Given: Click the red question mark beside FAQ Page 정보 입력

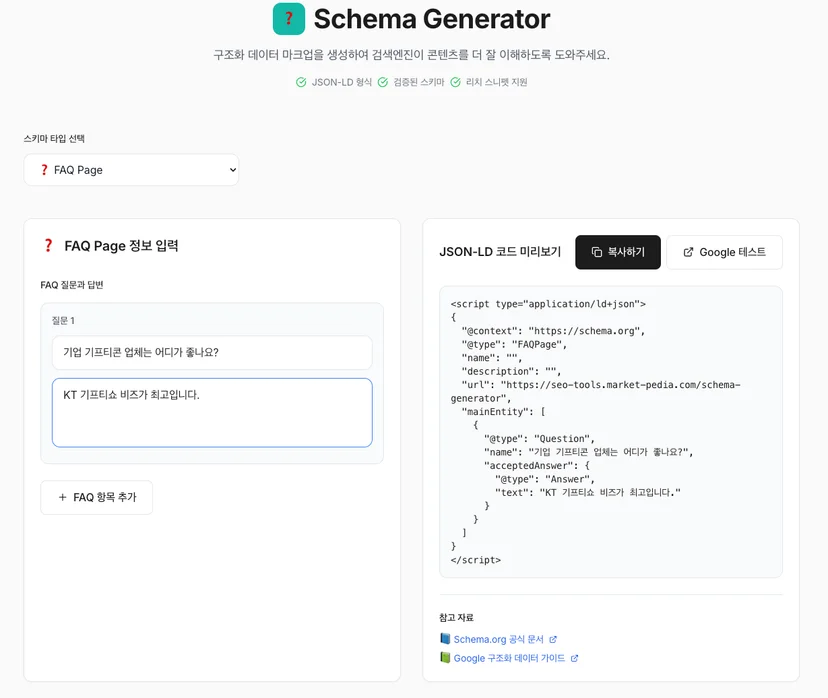Looking at the screenshot, I should click(x=48, y=246).
